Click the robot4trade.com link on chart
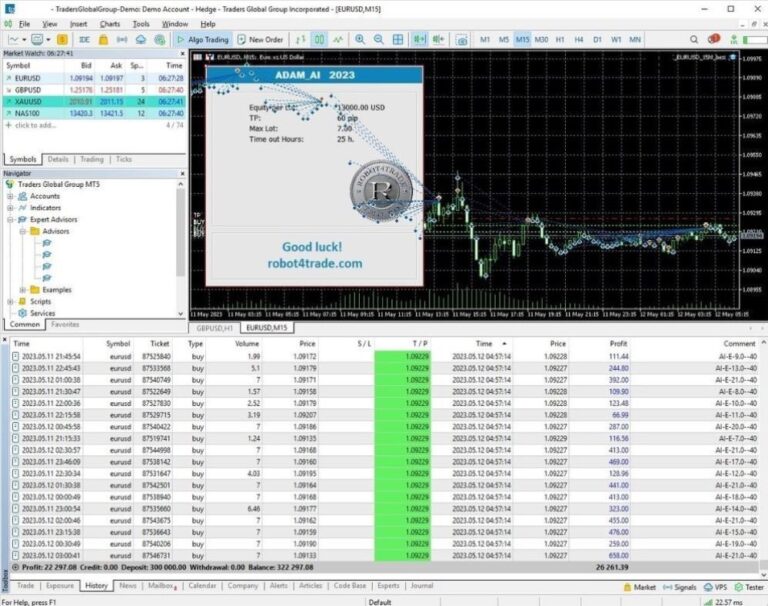 pos(314,264)
